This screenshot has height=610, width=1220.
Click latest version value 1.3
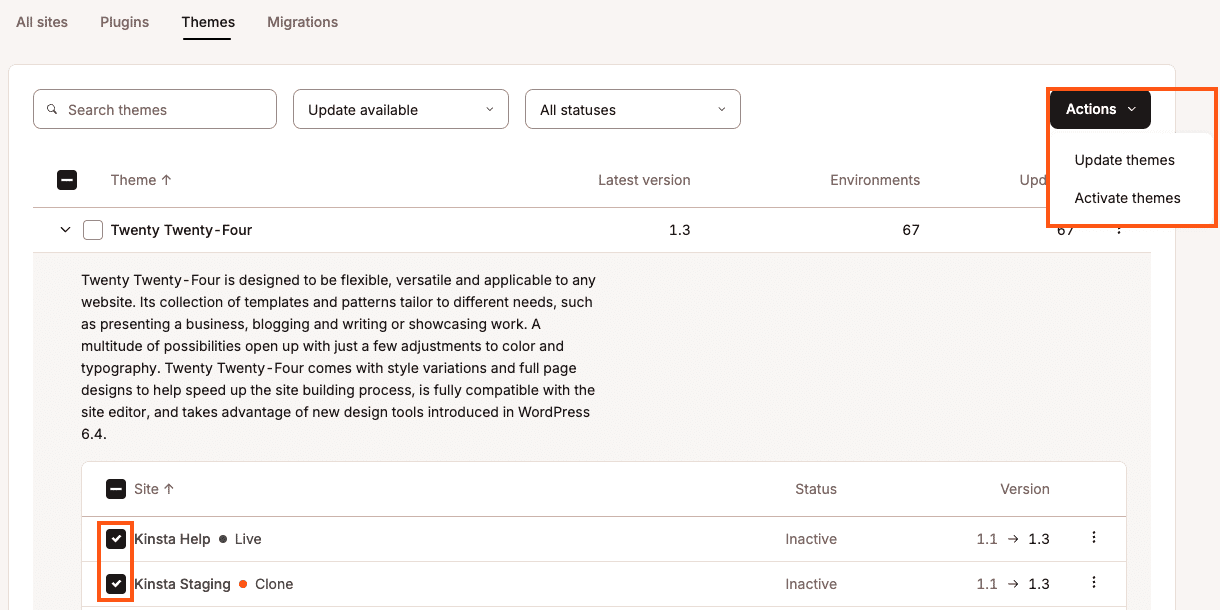[x=680, y=230]
